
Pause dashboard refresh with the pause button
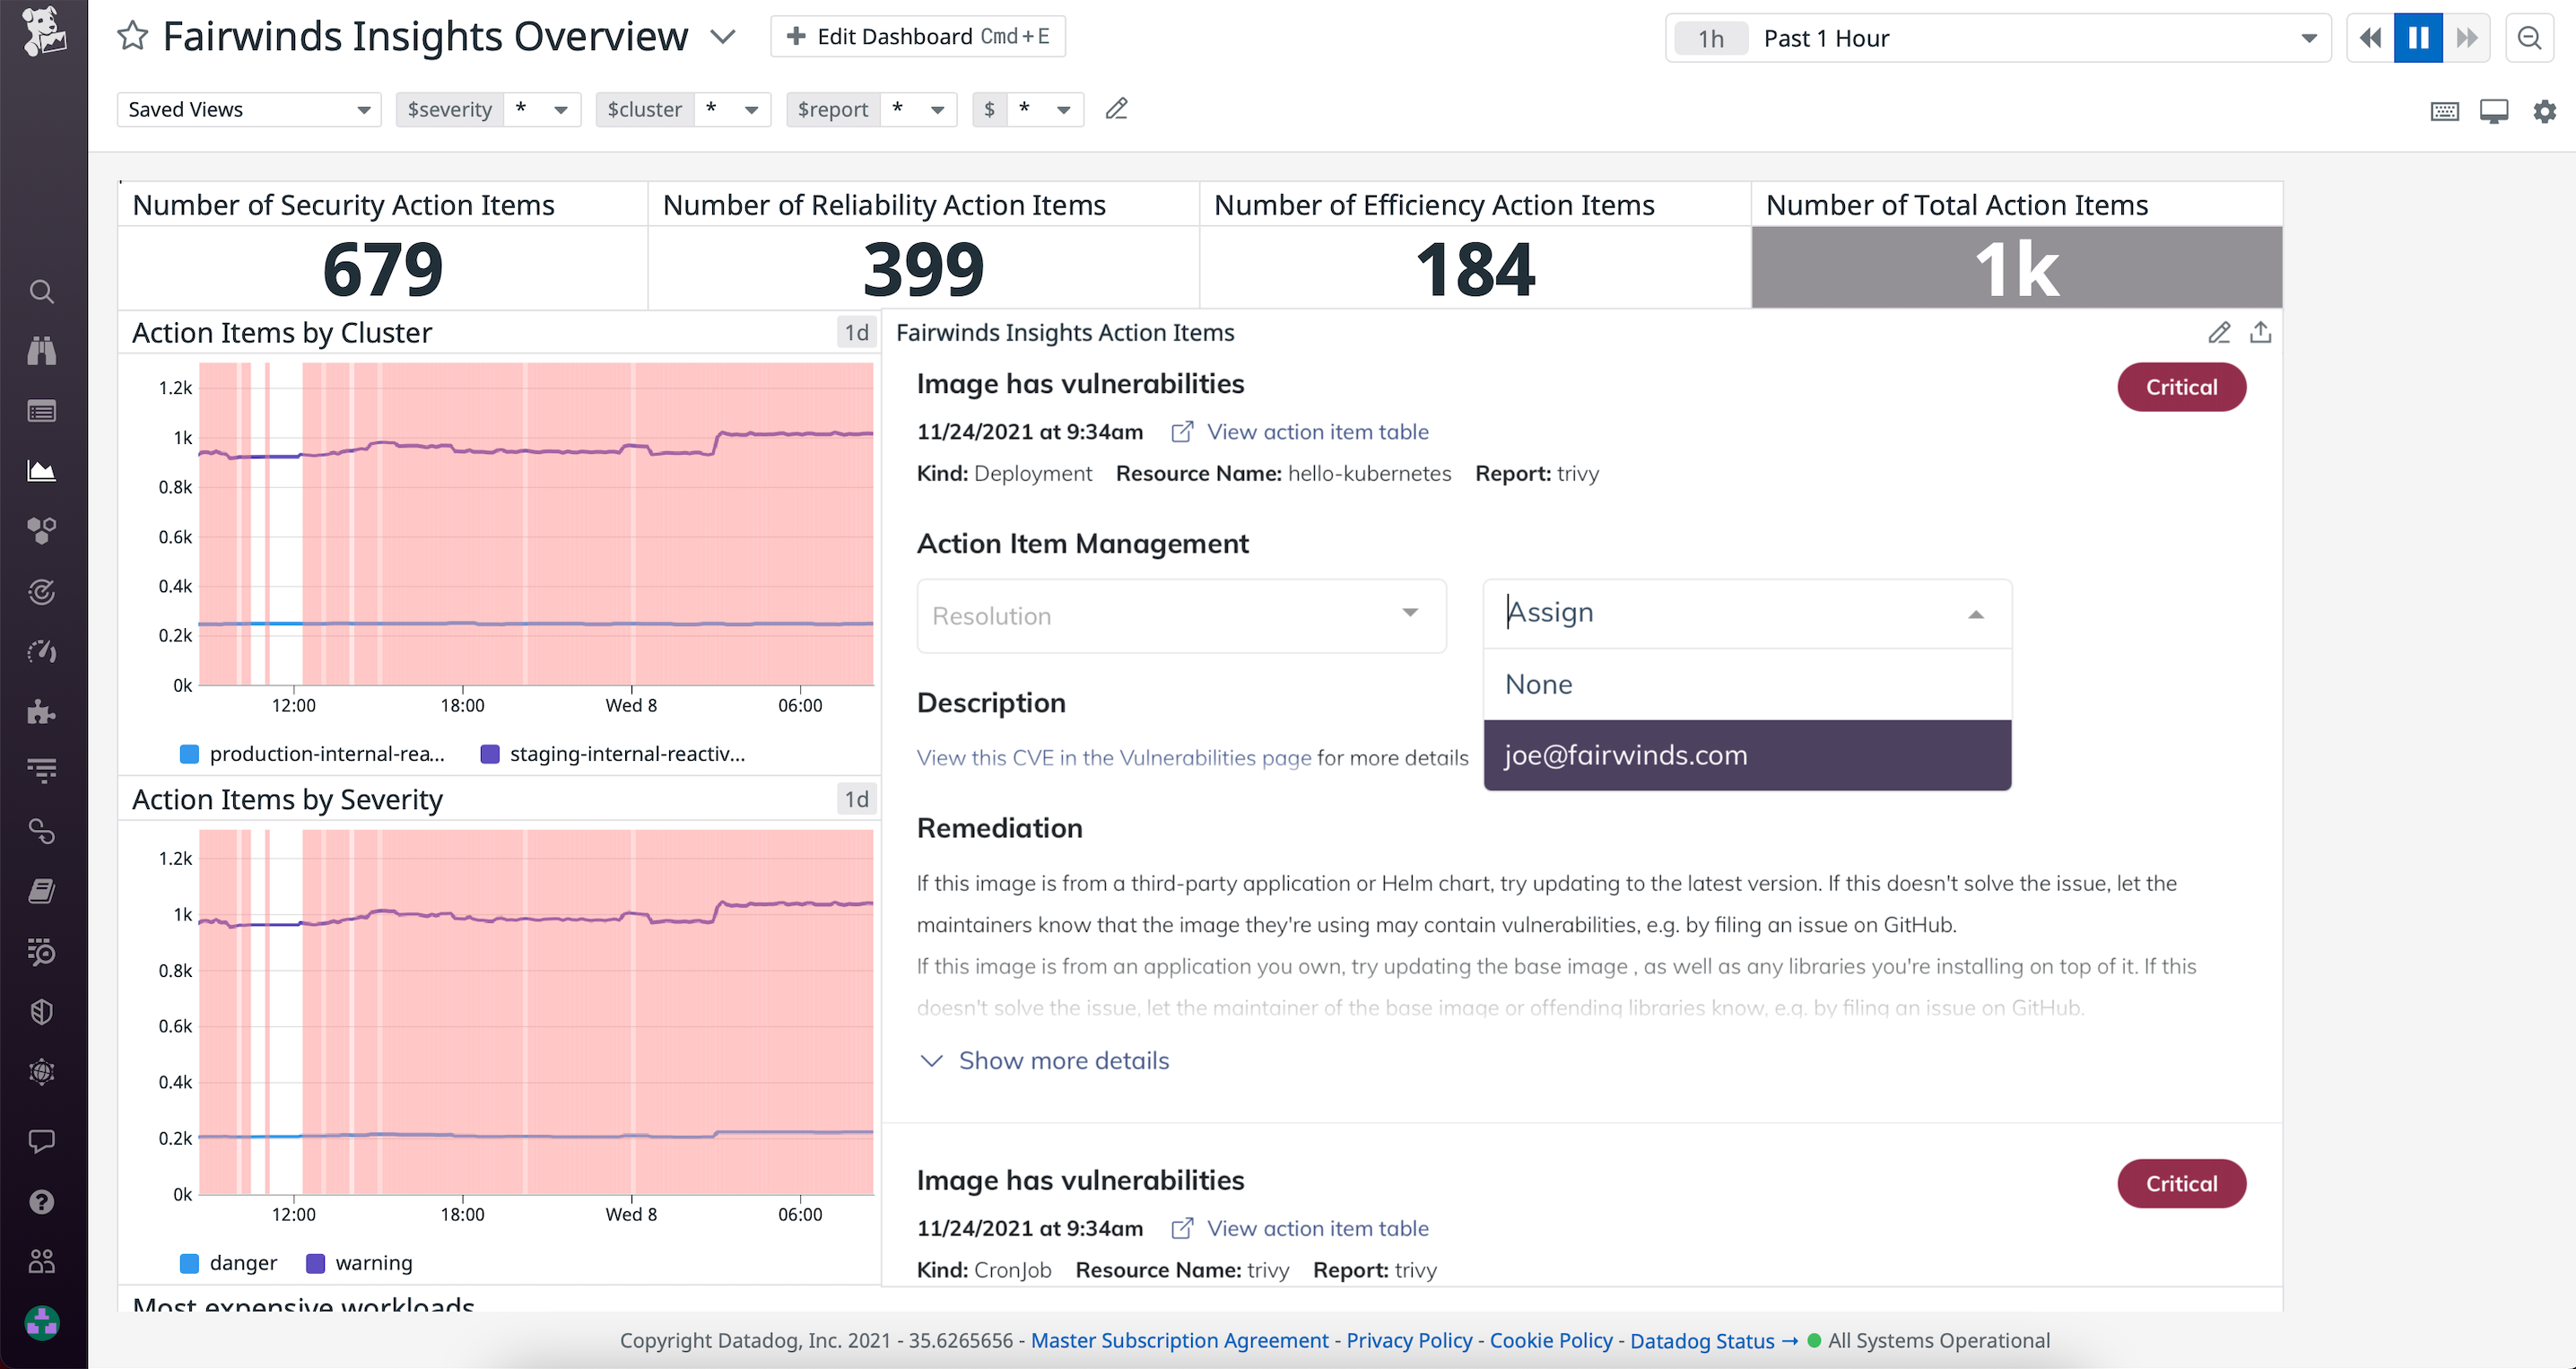point(2418,37)
